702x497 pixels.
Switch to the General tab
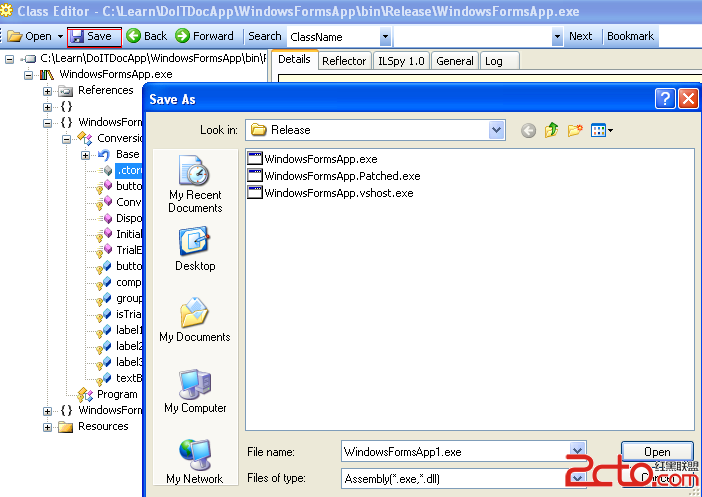454,61
